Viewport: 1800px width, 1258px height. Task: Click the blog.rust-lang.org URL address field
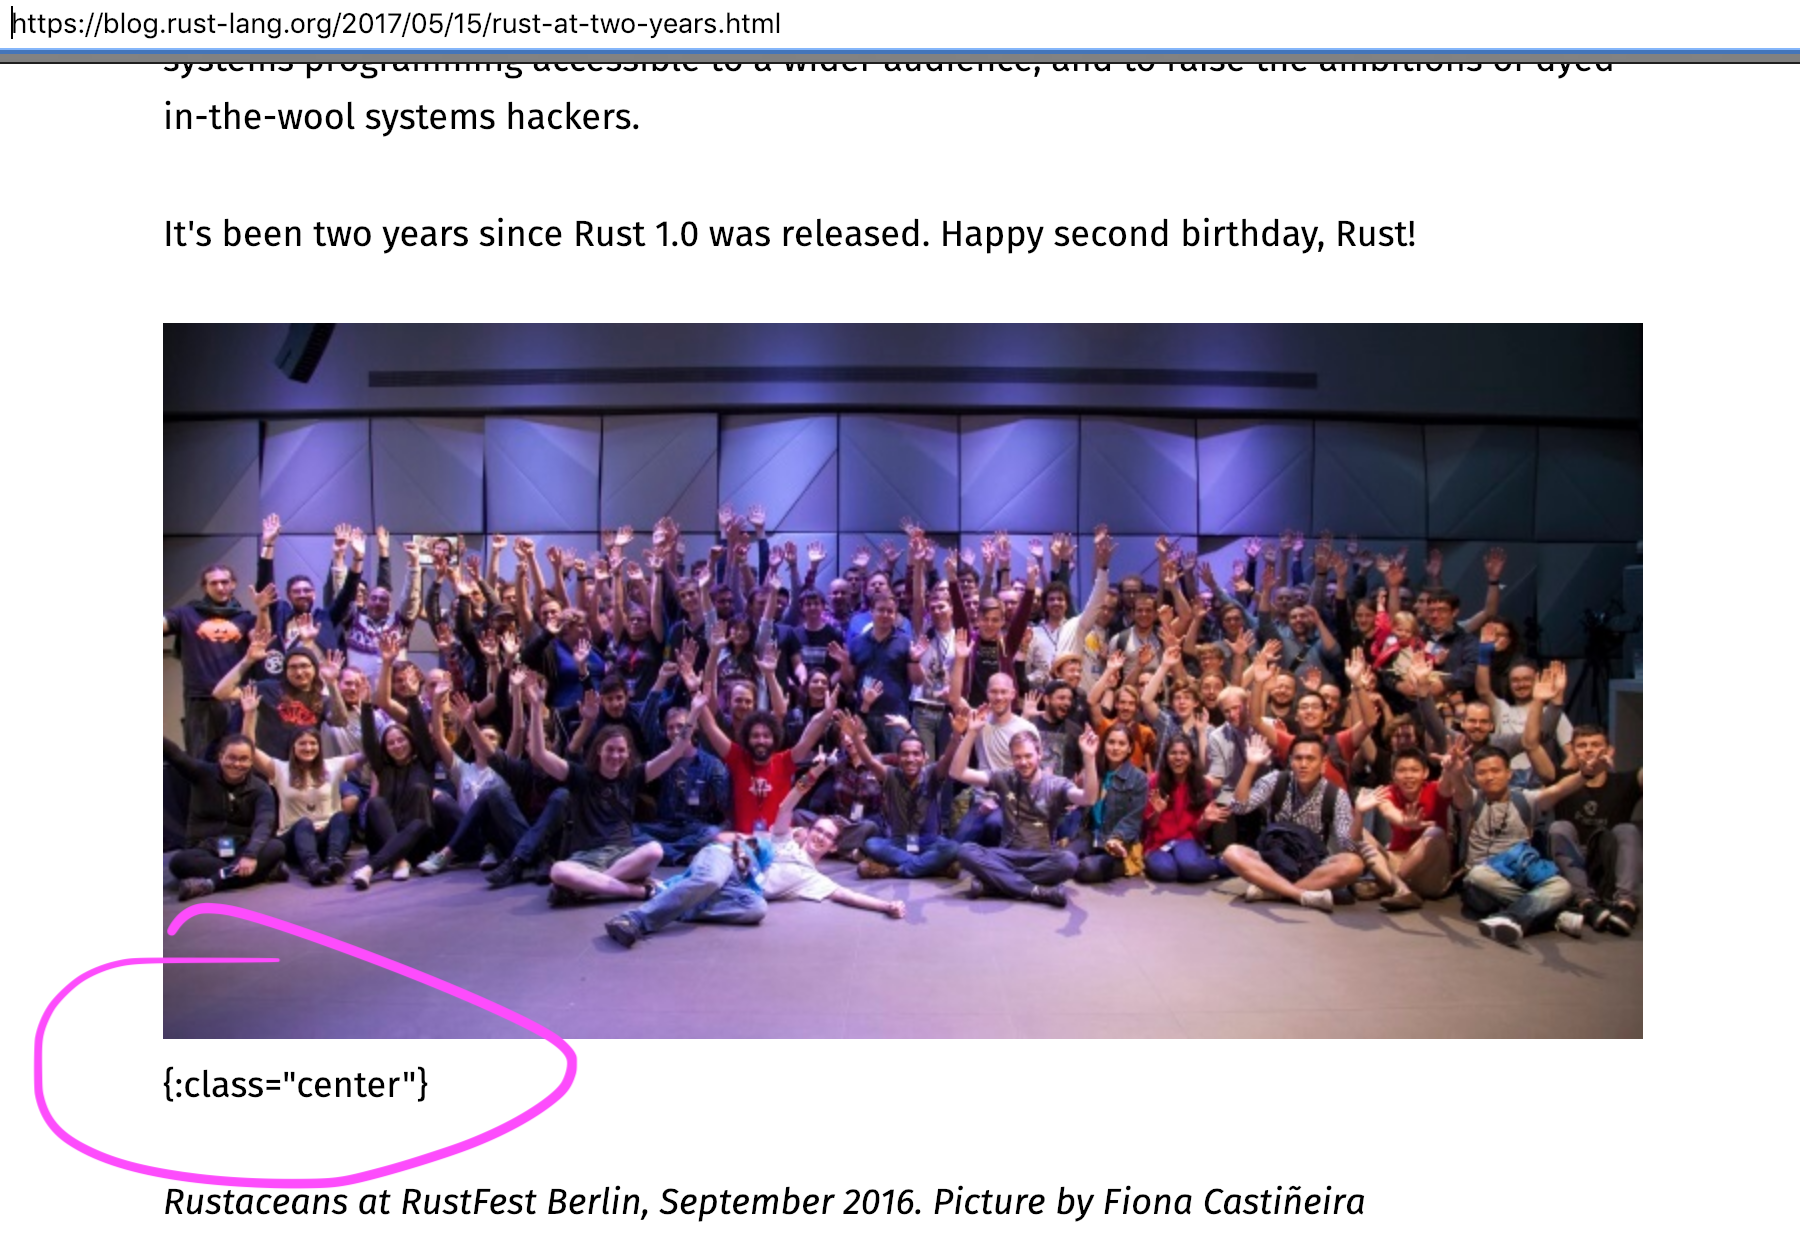pos(396,23)
